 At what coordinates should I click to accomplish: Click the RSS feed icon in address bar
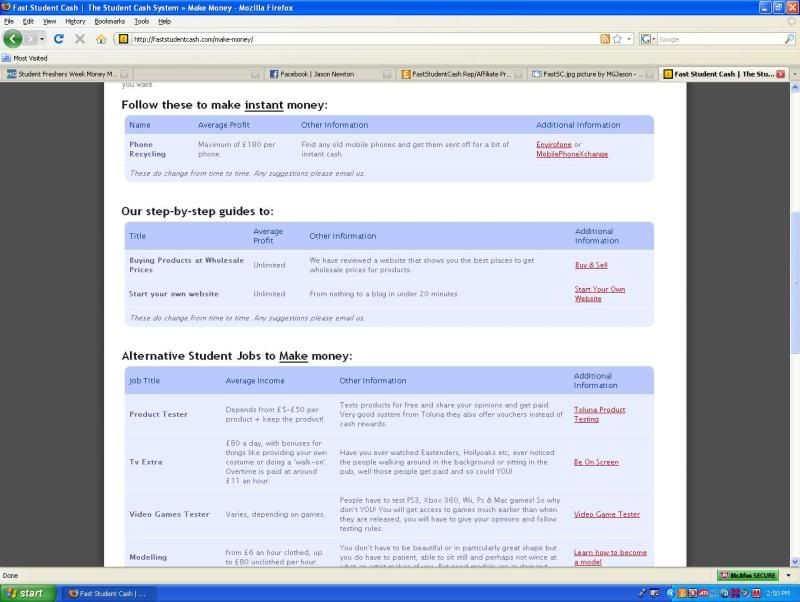pos(605,39)
